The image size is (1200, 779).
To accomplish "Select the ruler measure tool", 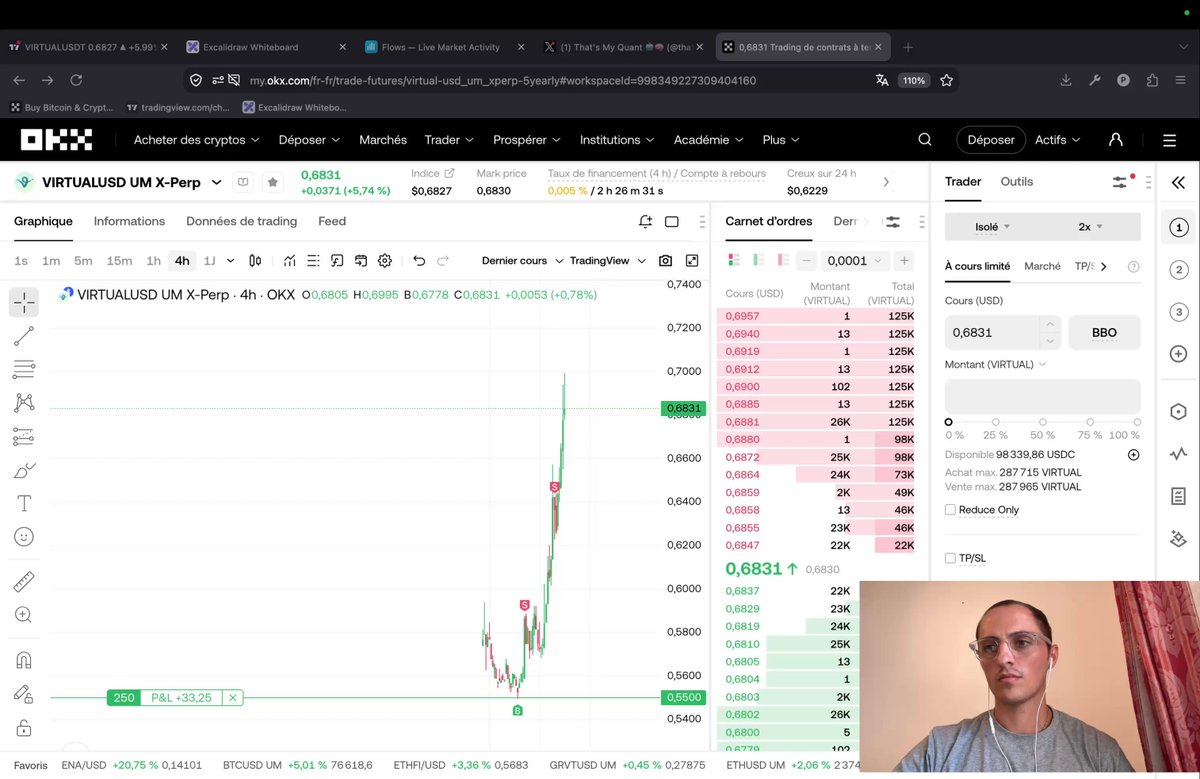I will point(24,582).
